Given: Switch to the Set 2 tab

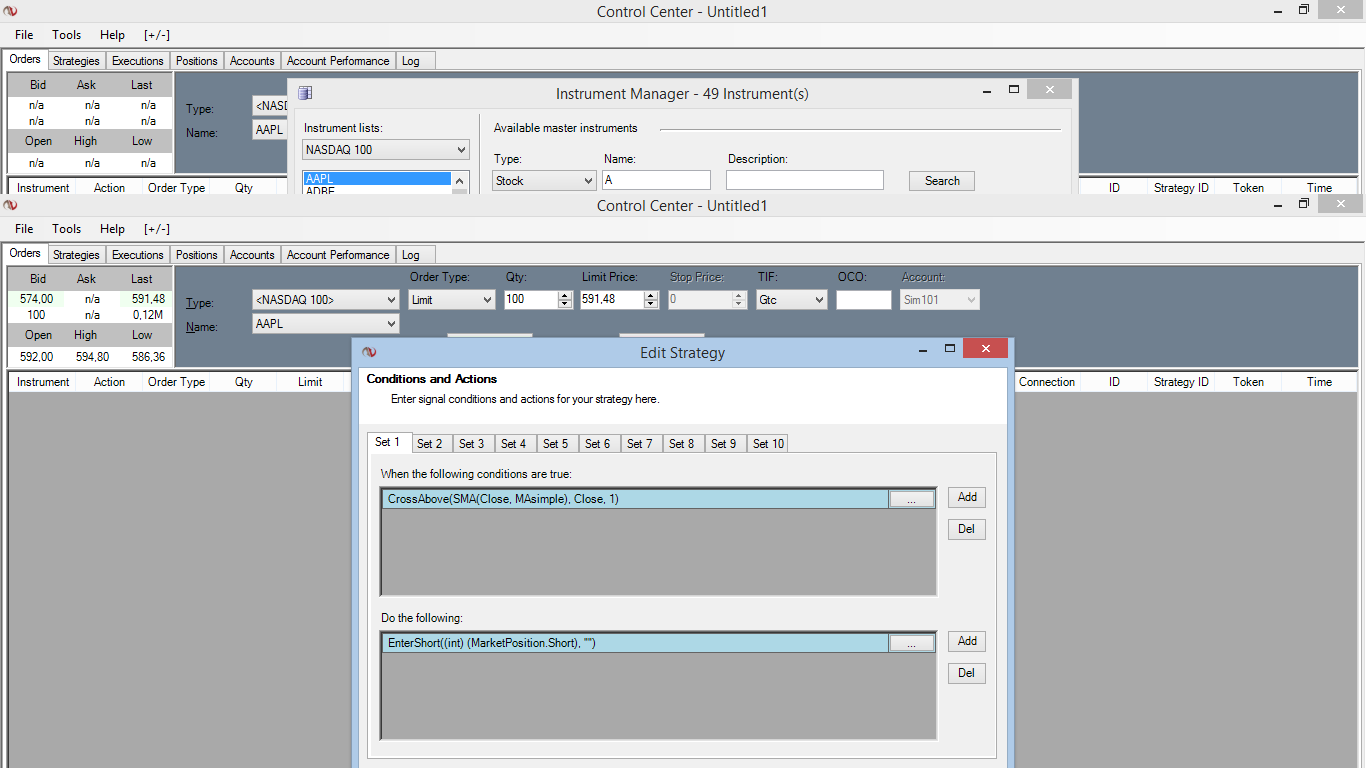Looking at the screenshot, I should click(430, 444).
